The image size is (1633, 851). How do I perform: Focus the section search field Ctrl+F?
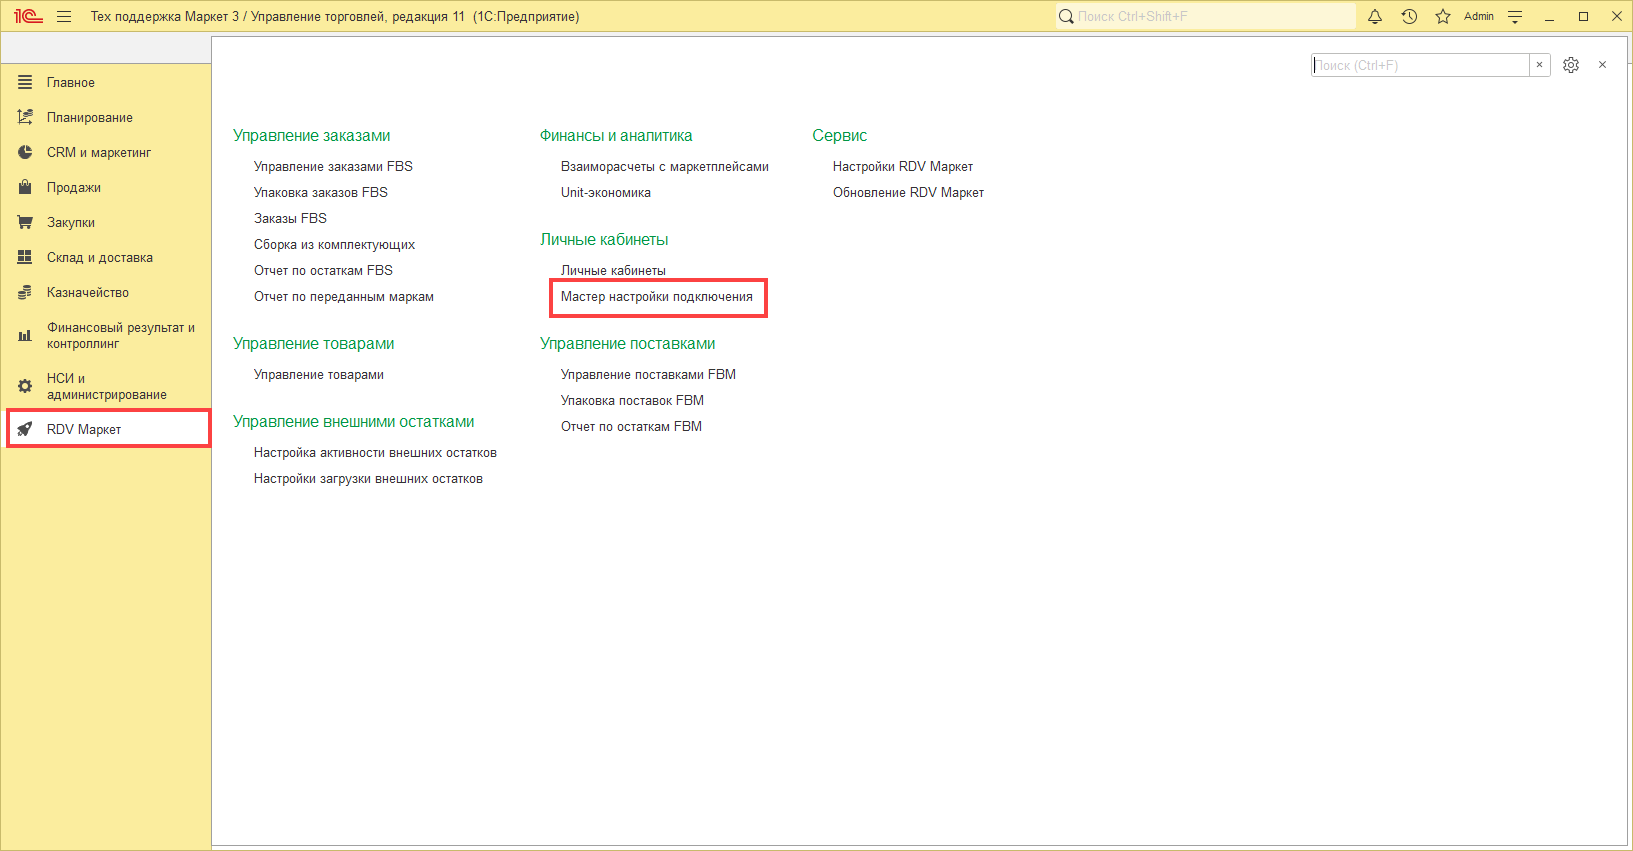(1420, 65)
